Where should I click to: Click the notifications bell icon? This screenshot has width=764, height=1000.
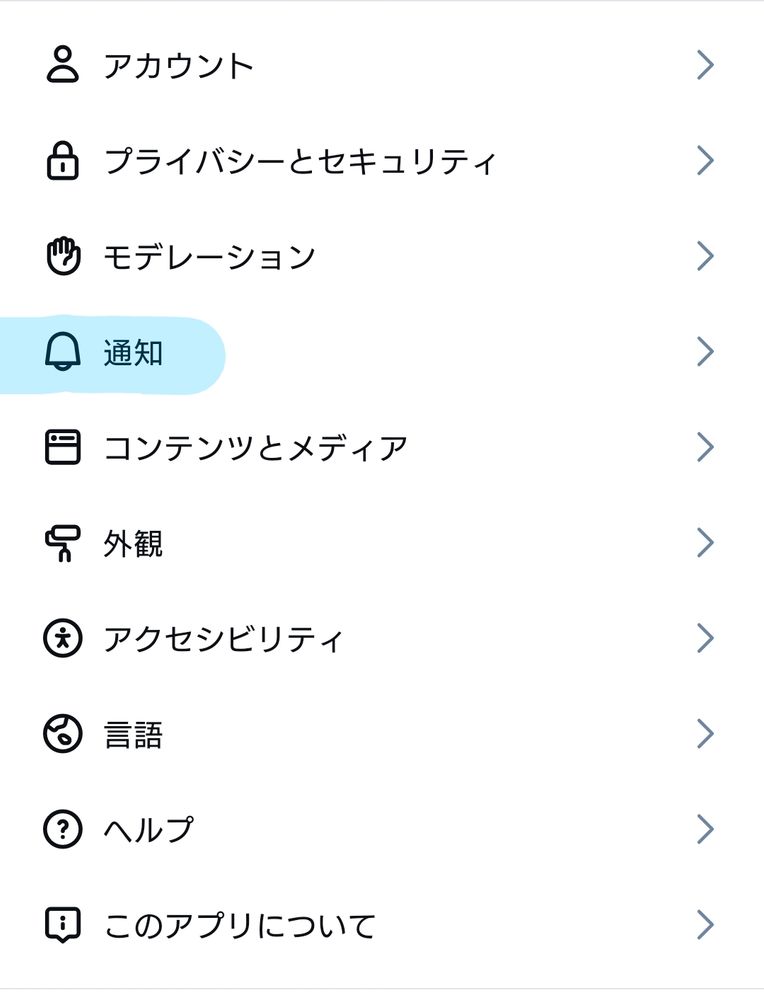(63, 352)
